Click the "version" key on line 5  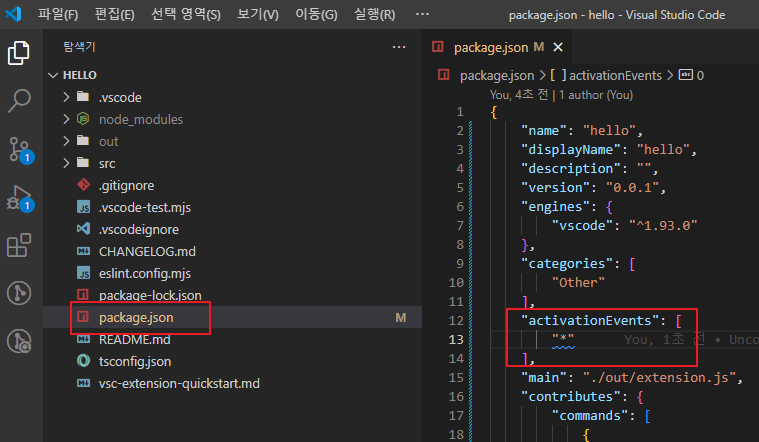[555, 187]
